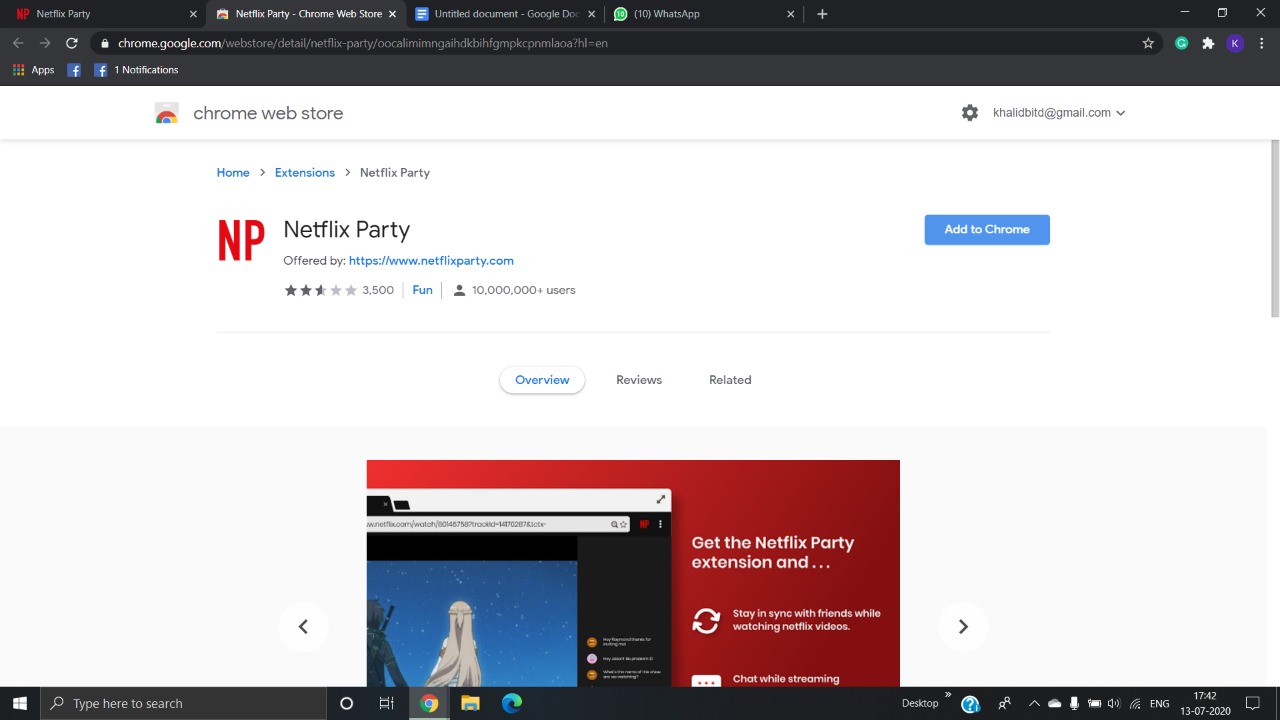
Task: Open the Related tab
Action: pos(730,380)
